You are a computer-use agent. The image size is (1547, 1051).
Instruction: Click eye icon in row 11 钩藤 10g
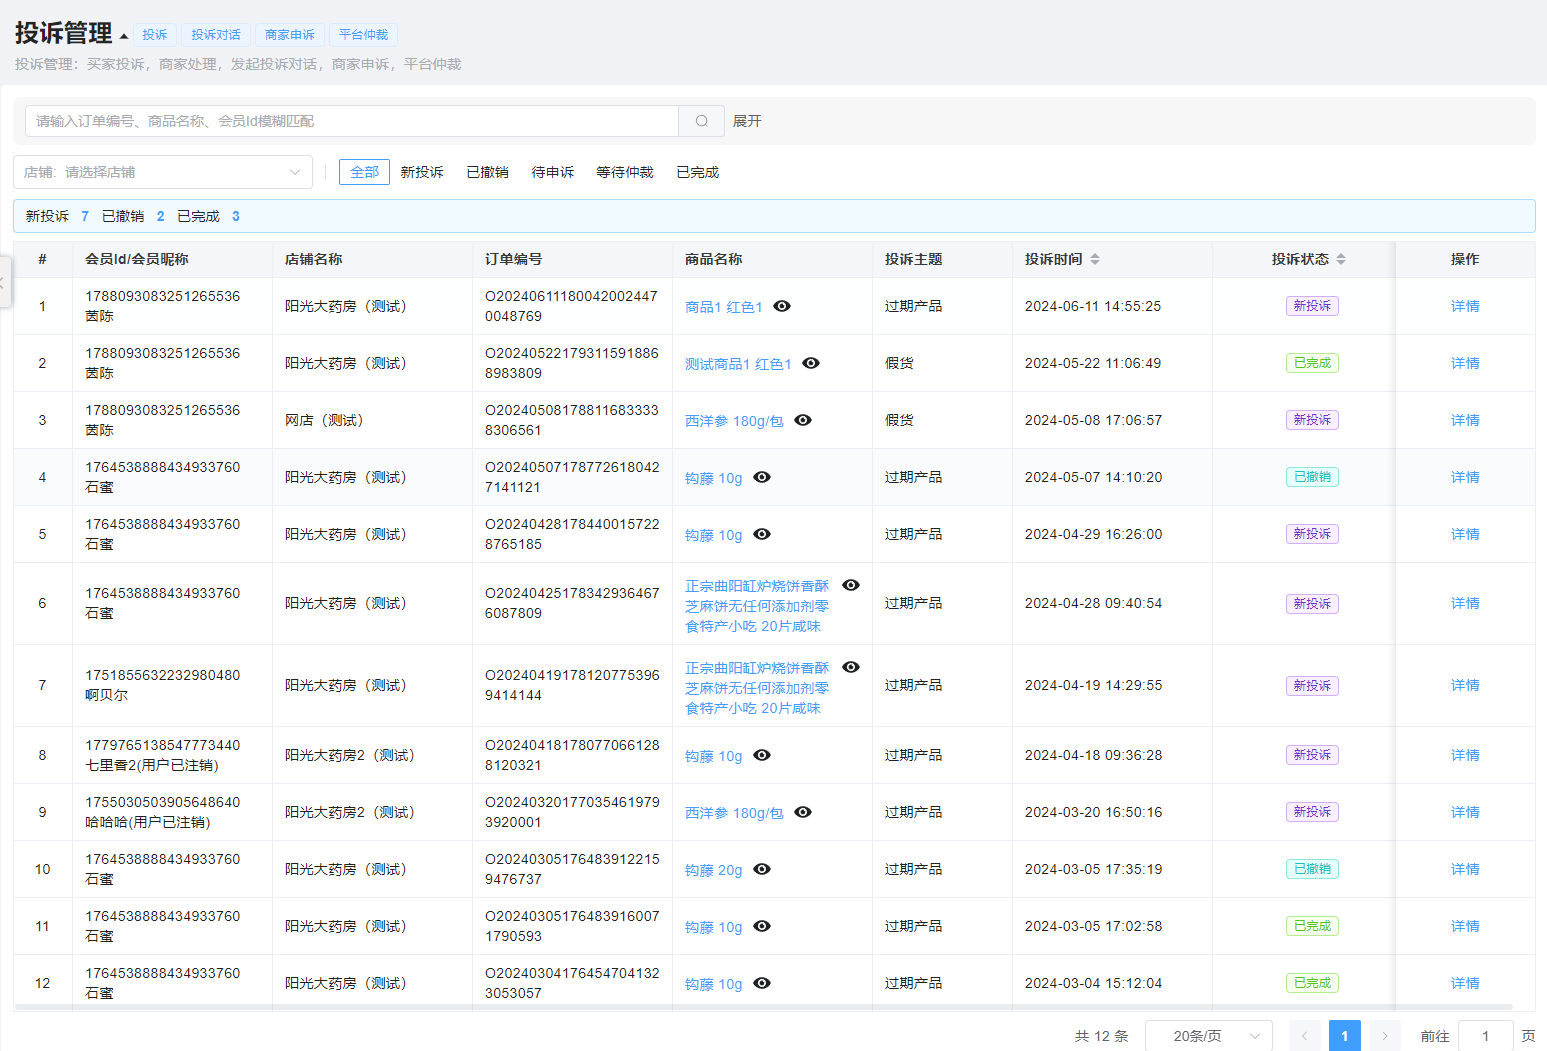click(x=762, y=926)
